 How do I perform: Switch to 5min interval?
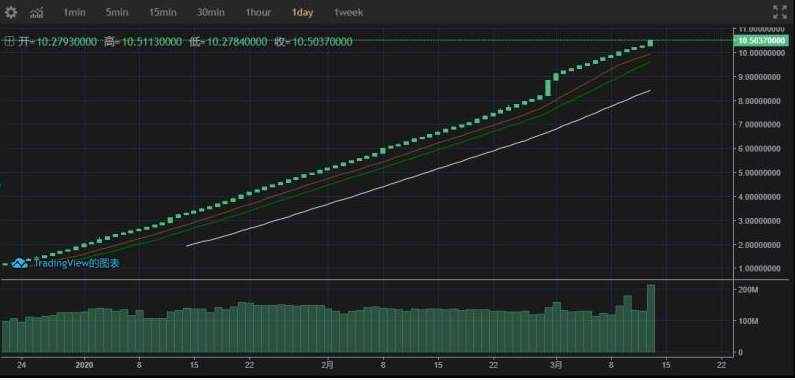117,12
